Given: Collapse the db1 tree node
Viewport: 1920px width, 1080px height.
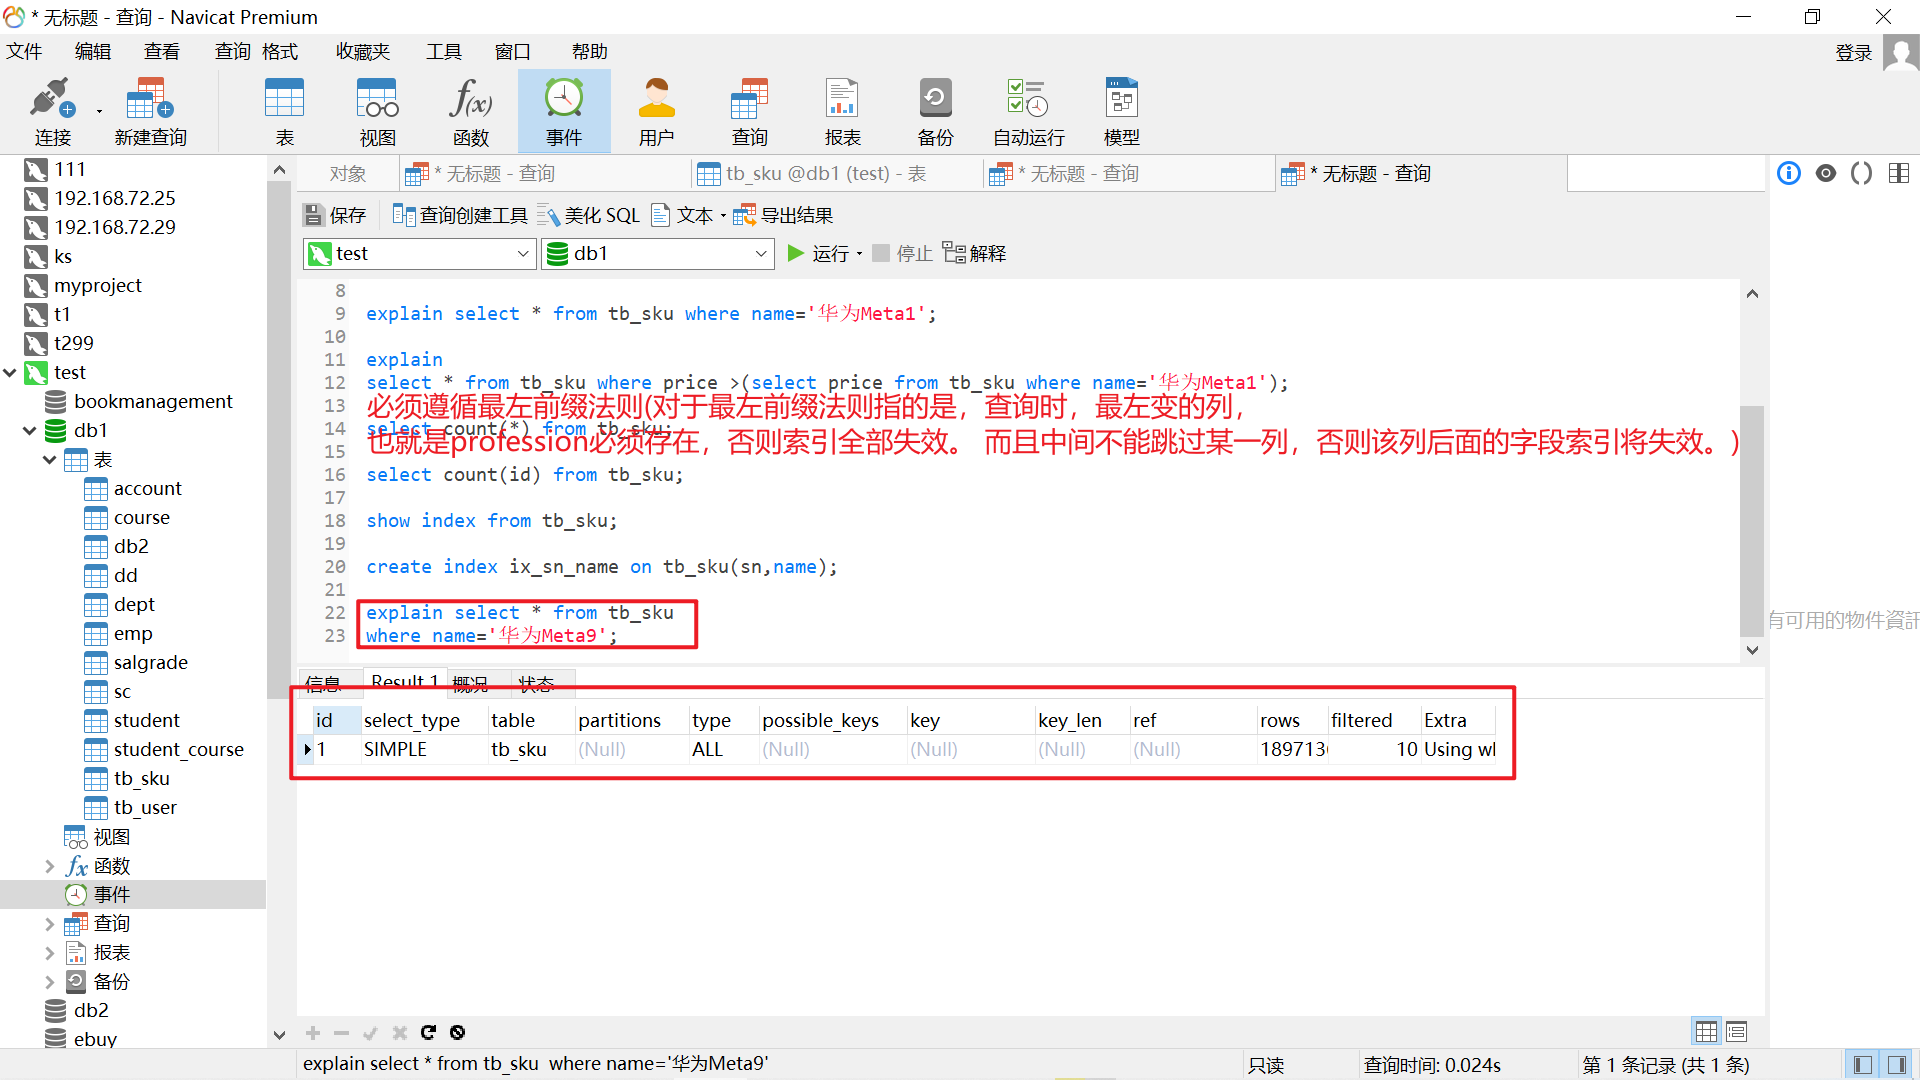Looking at the screenshot, I should (30, 431).
